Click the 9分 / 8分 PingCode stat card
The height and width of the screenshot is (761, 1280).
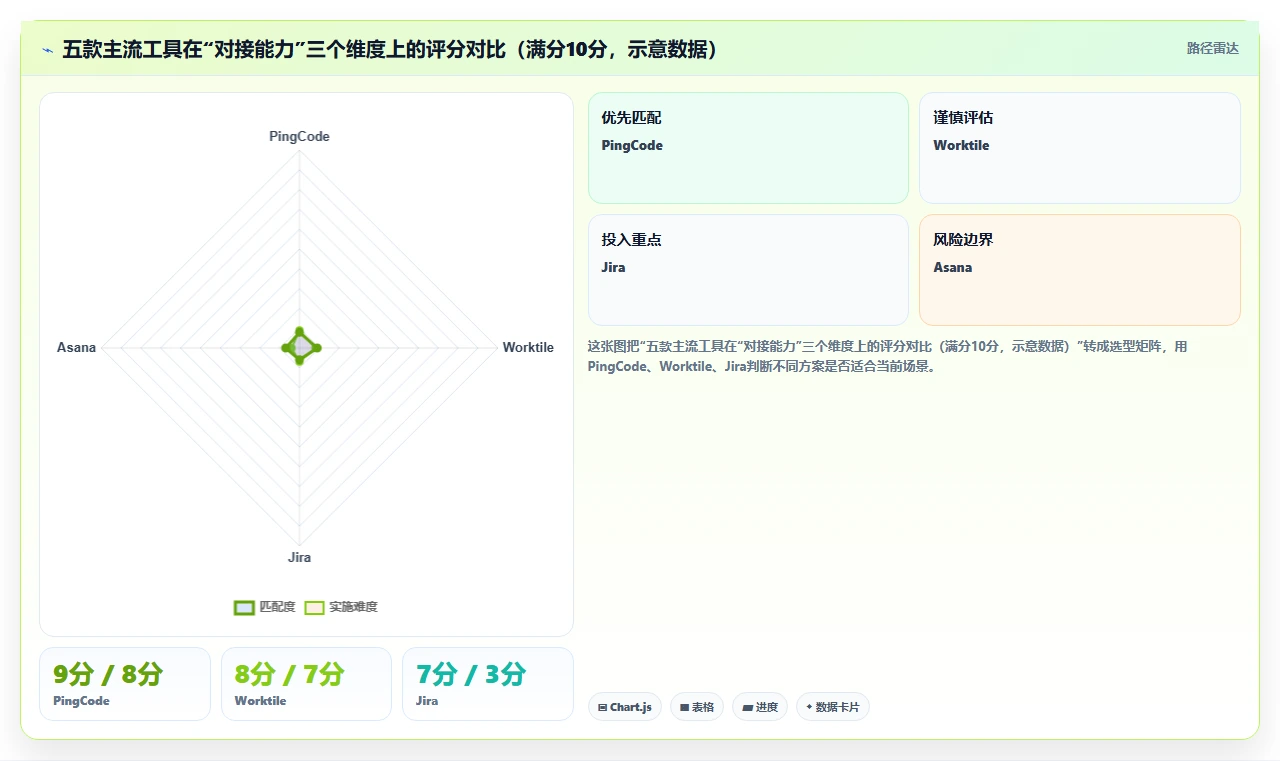[125, 684]
